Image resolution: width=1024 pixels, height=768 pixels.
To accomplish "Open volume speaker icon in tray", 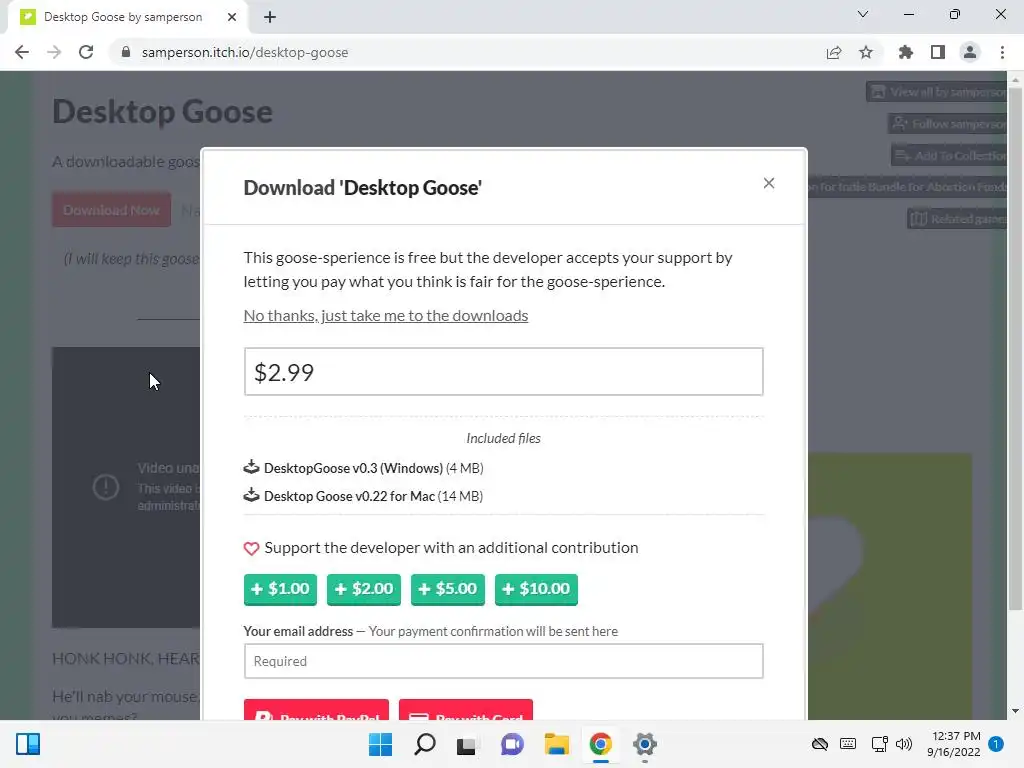I will coord(904,744).
